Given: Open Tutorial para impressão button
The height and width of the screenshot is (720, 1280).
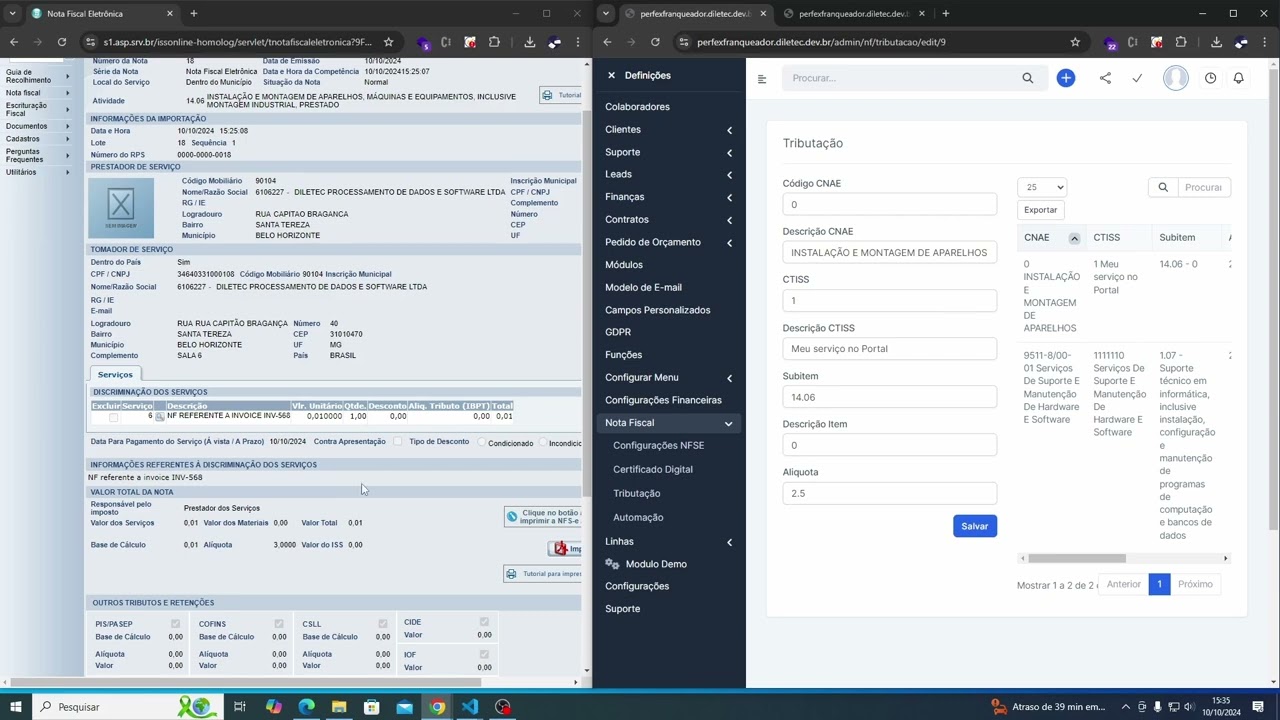Looking at the screenshot, I should [543, 574].
